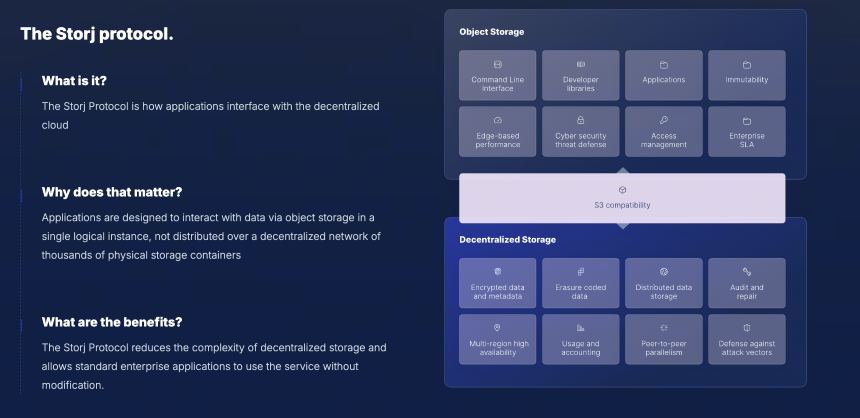
Task: Click the Cyber security lock icon
Action: coord(581,120)
